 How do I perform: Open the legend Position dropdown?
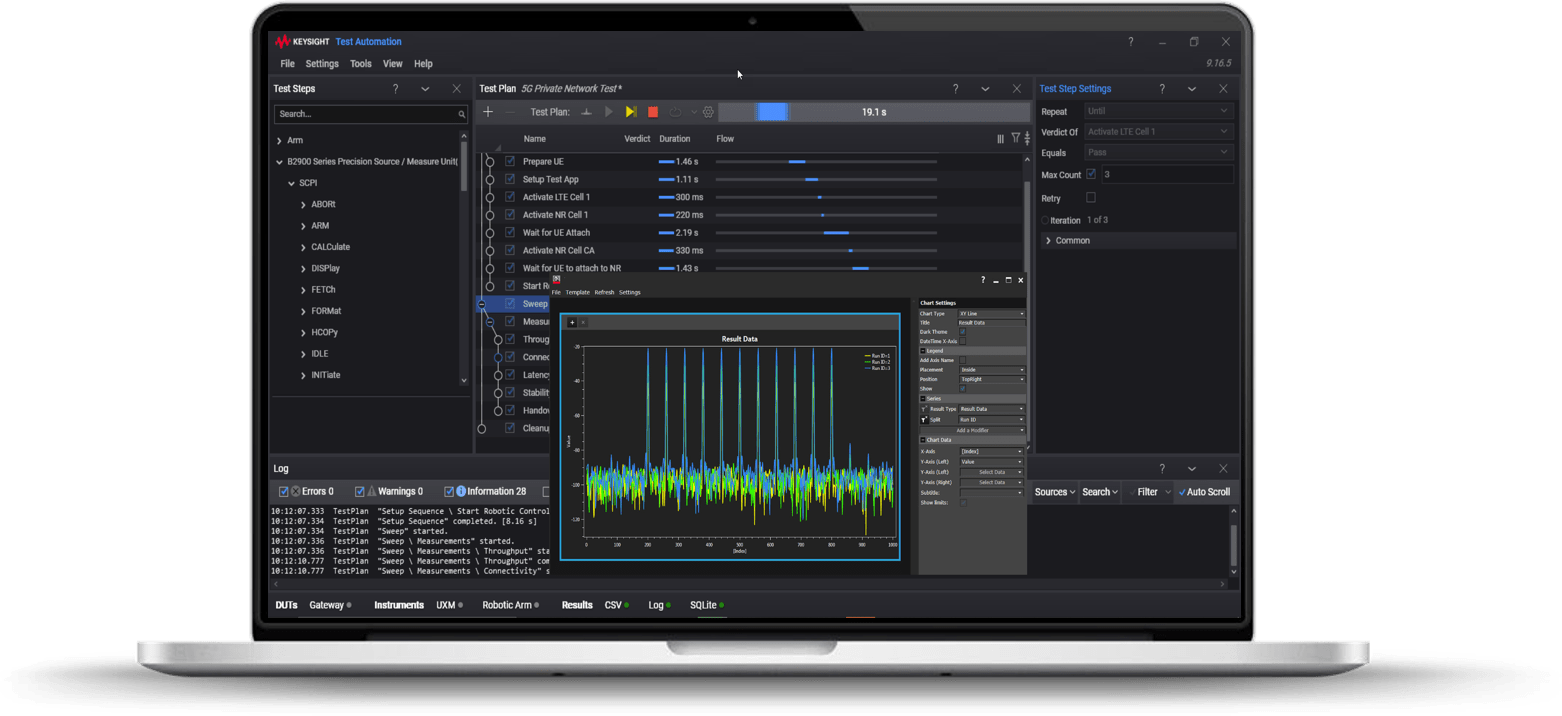tap(992, 379)
